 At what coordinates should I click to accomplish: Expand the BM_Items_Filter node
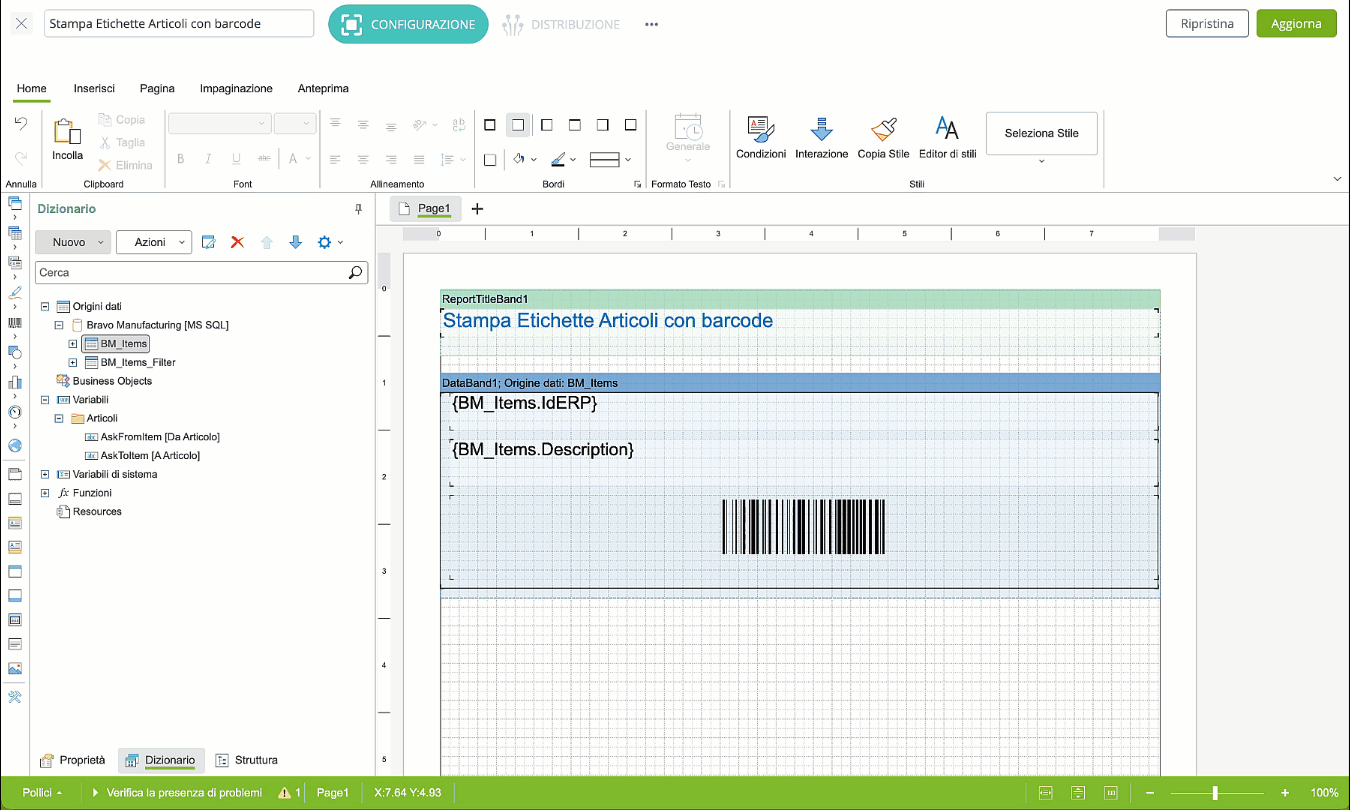pyautogui.click(x=73, y=362)
